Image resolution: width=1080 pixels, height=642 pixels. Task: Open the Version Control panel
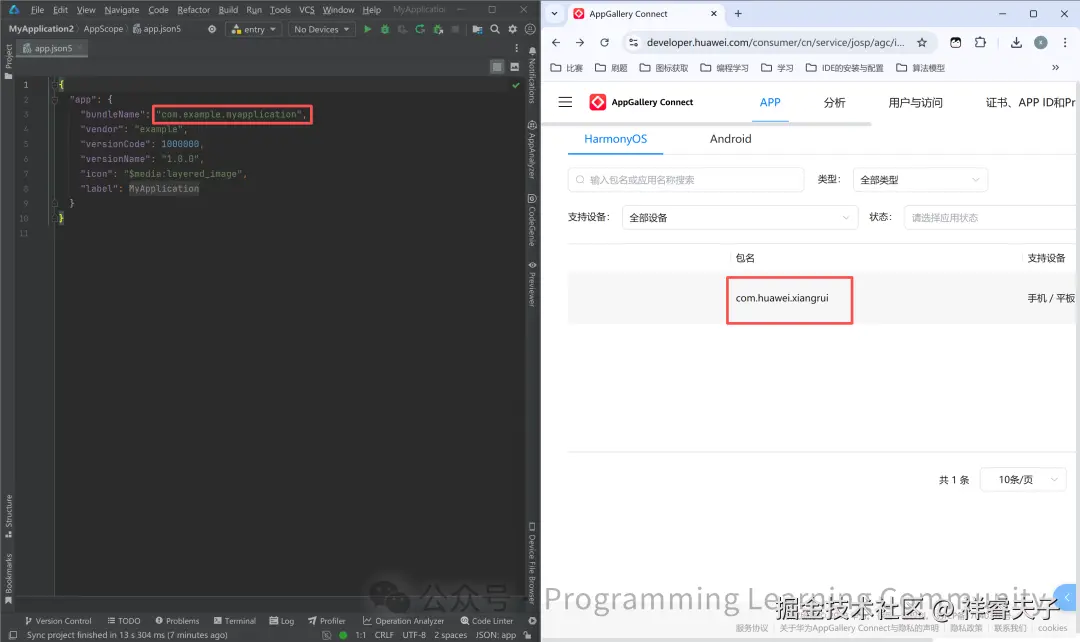click(62, 620)
